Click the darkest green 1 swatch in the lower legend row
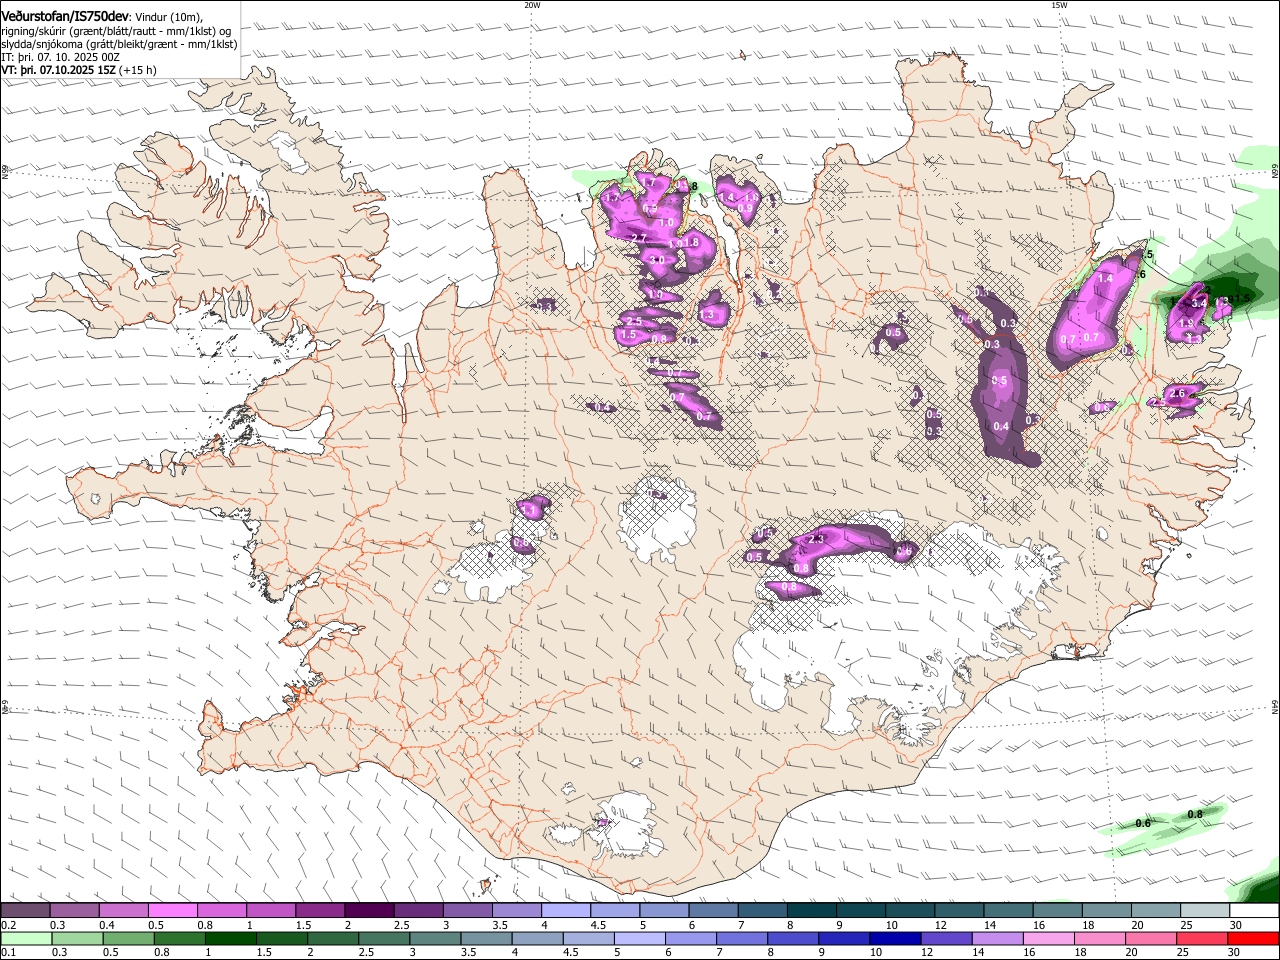 (x=230, y=938)
